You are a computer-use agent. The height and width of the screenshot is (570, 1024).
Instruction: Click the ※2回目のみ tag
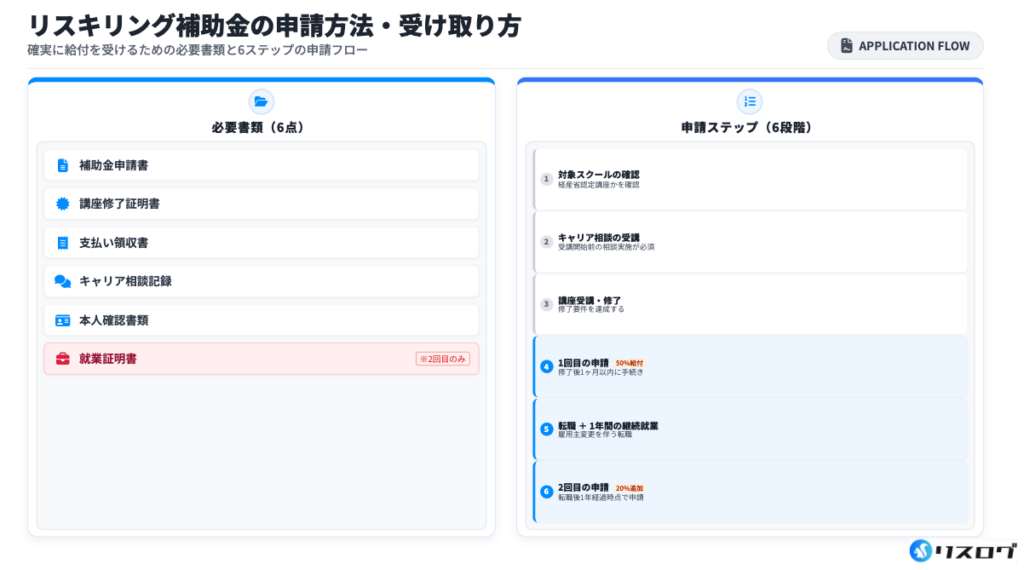pyautogui.click(x=442, y=359)
